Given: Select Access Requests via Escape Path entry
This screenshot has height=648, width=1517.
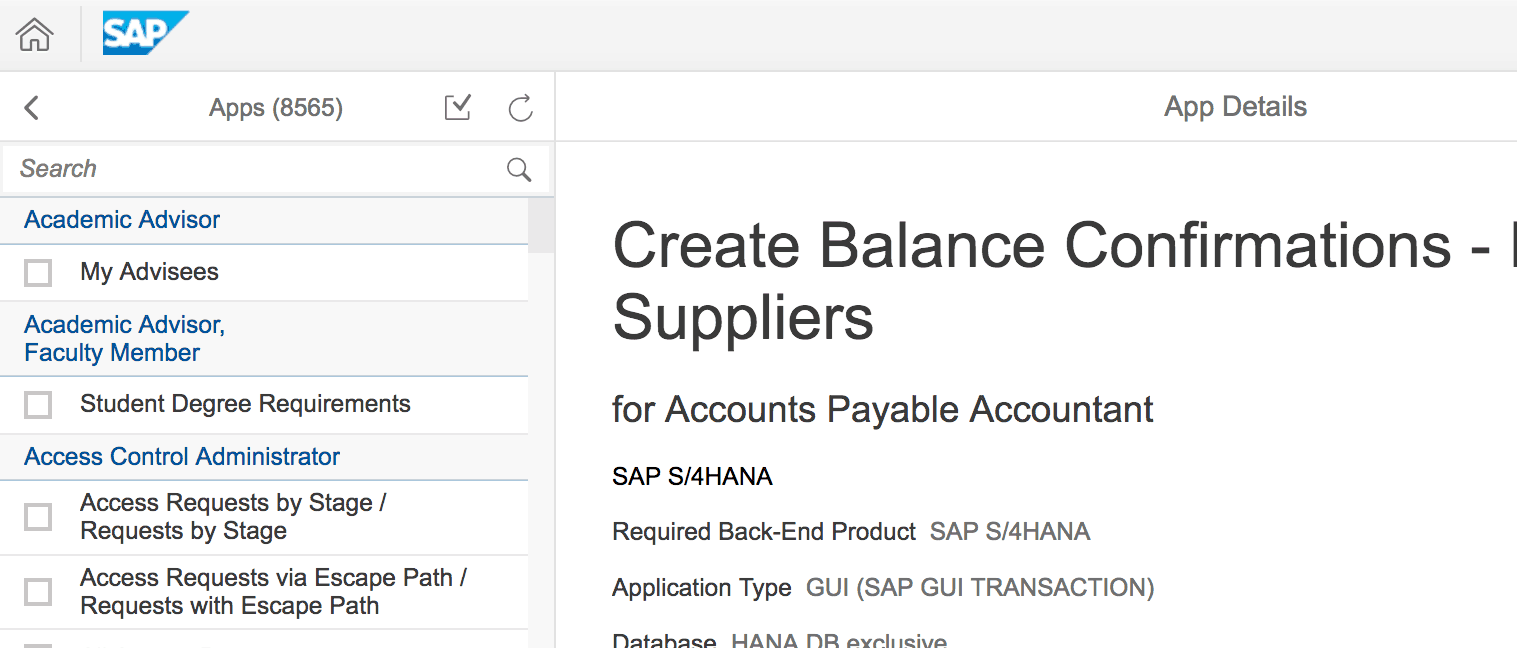Looking at the screenshot, I should [x=264, y=592].
